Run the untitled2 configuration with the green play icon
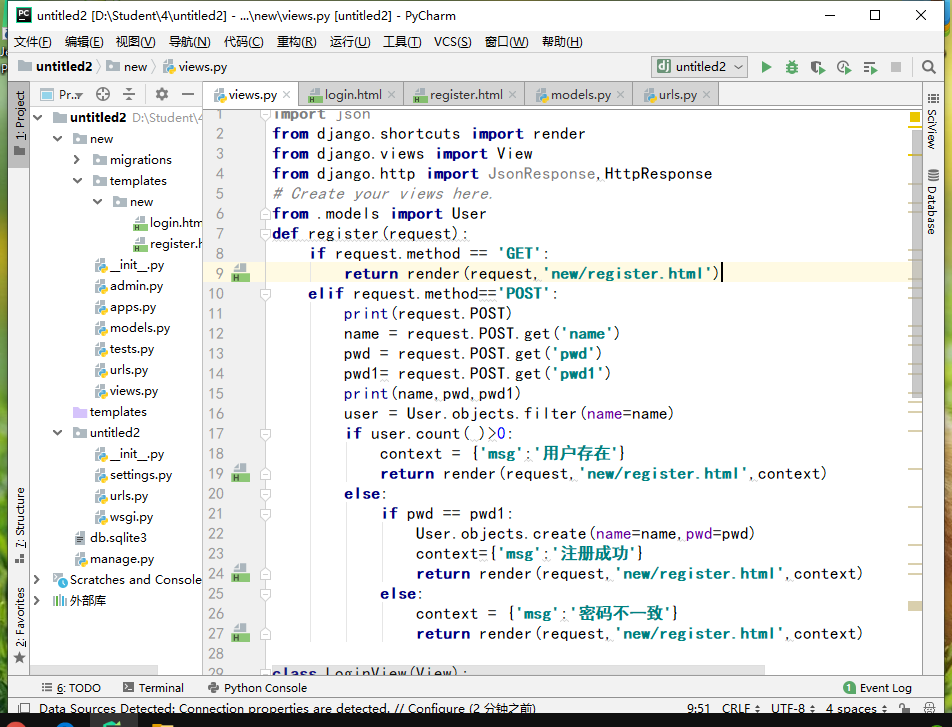The image size is (952, 727). [x=766, y=67]
